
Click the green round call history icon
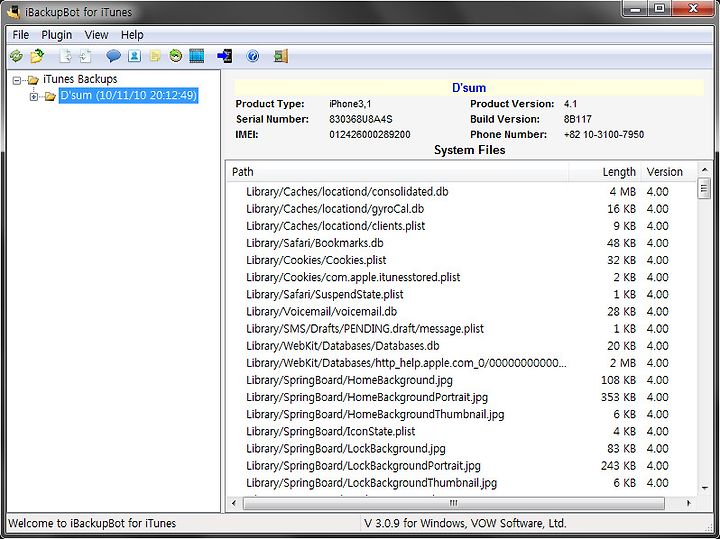click(175, 56)
